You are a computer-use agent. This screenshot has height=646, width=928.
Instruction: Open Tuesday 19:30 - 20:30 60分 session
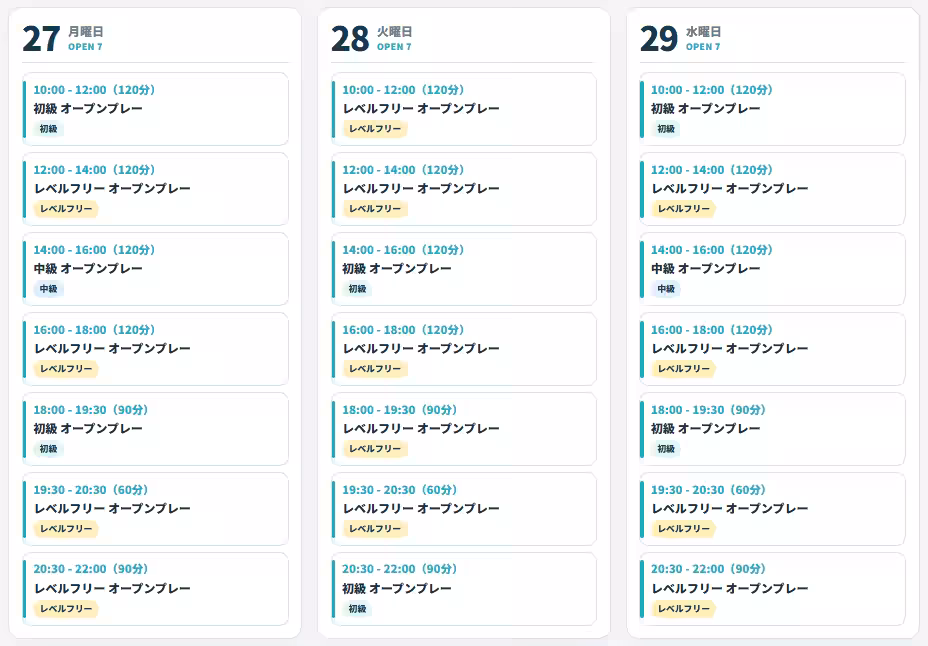point(464,509)
